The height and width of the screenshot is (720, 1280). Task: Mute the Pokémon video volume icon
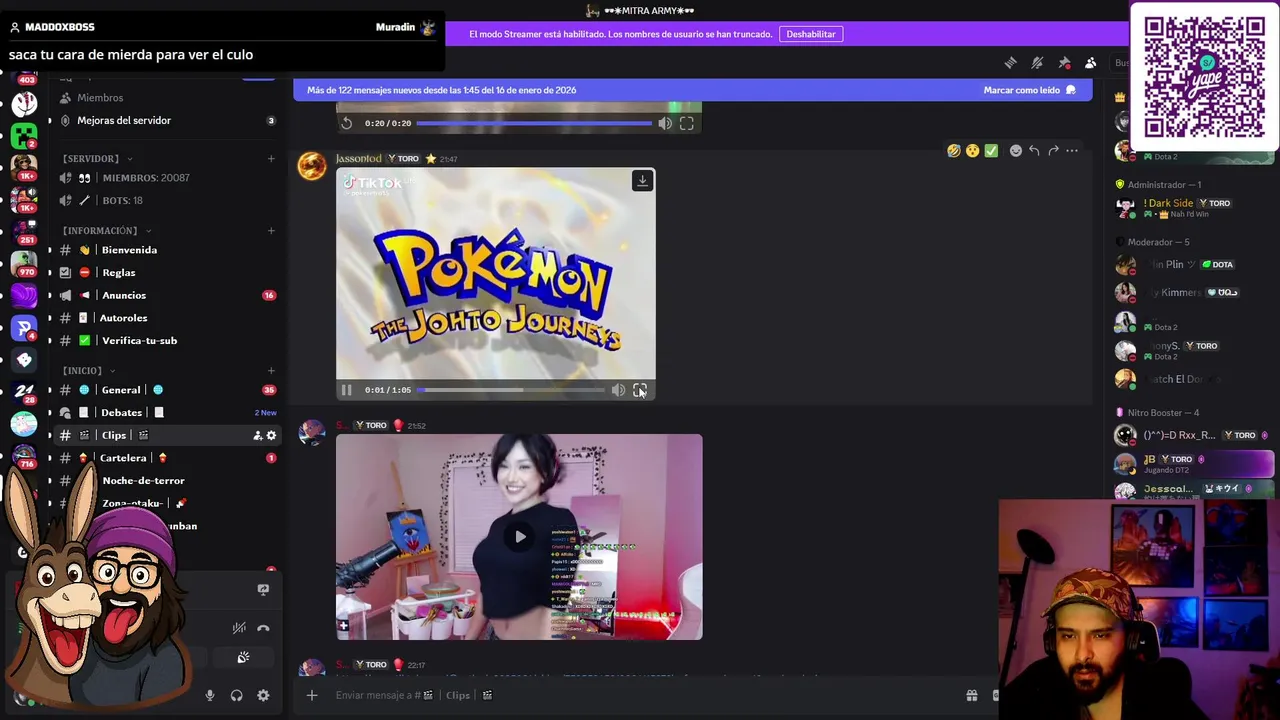618,390
